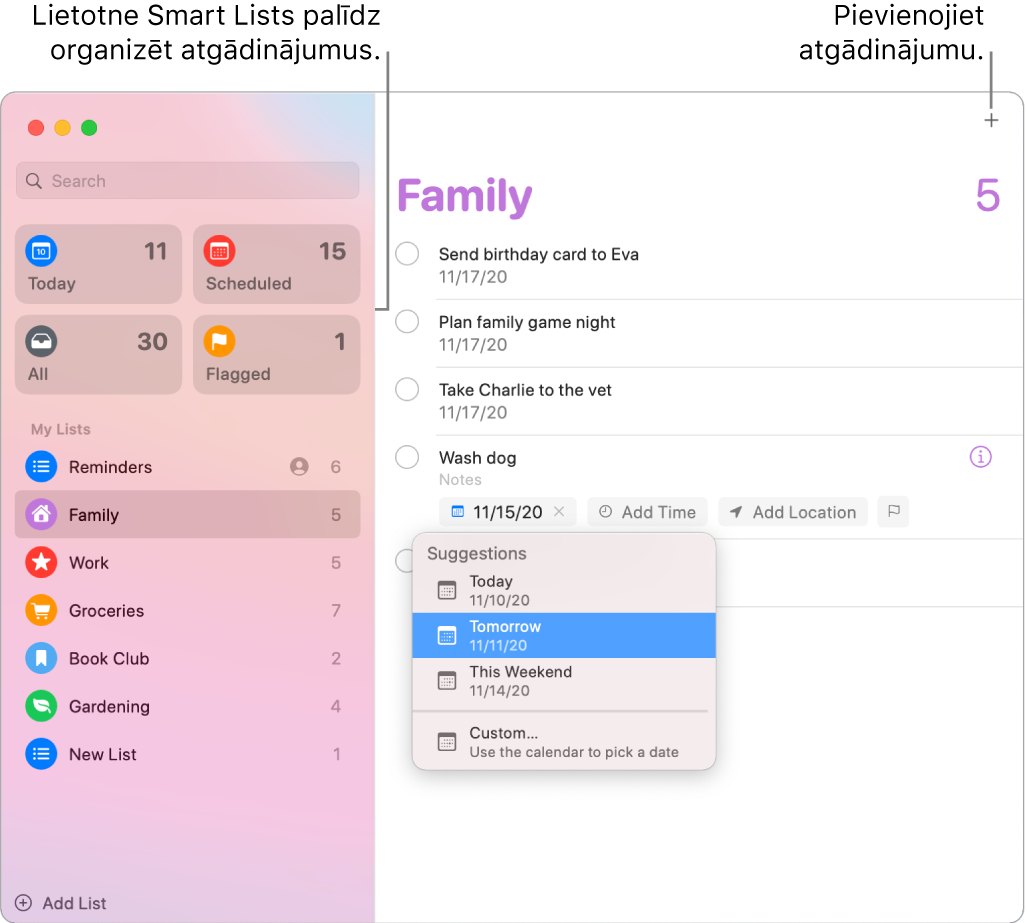This screenshot has height=923, width=1027.
Task: Open the Today smart list tile
Action: coord(98,264)
